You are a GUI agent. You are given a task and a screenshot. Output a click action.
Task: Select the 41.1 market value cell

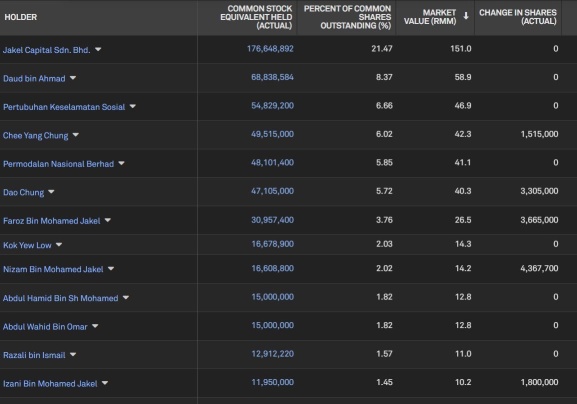(463, 163)
